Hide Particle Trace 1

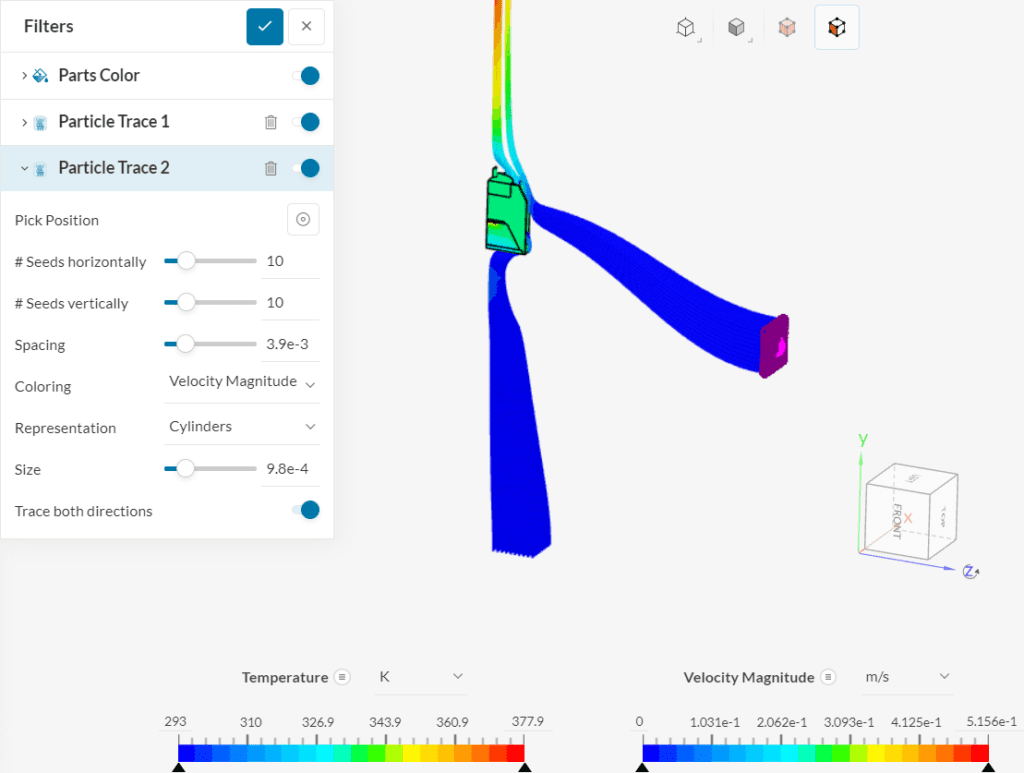309,121
